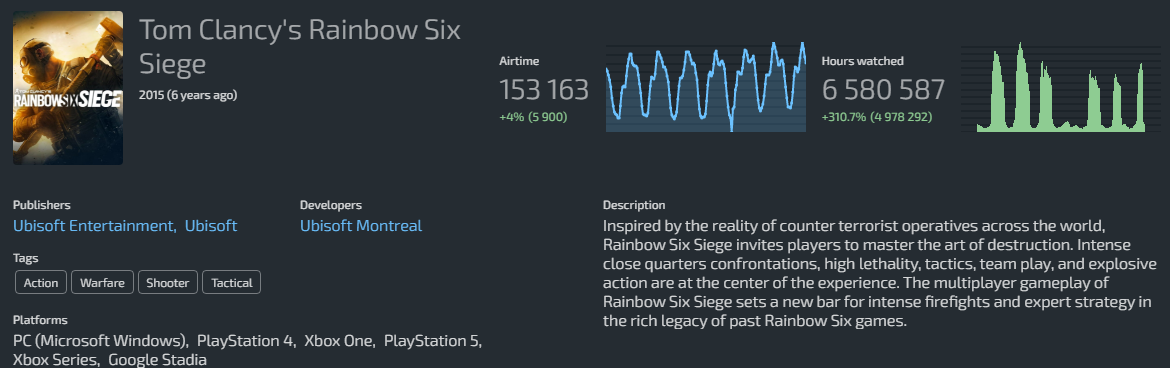Click the PlayStation 4 platform text
Screen dimensions: 1170x368
pos(245,341)
